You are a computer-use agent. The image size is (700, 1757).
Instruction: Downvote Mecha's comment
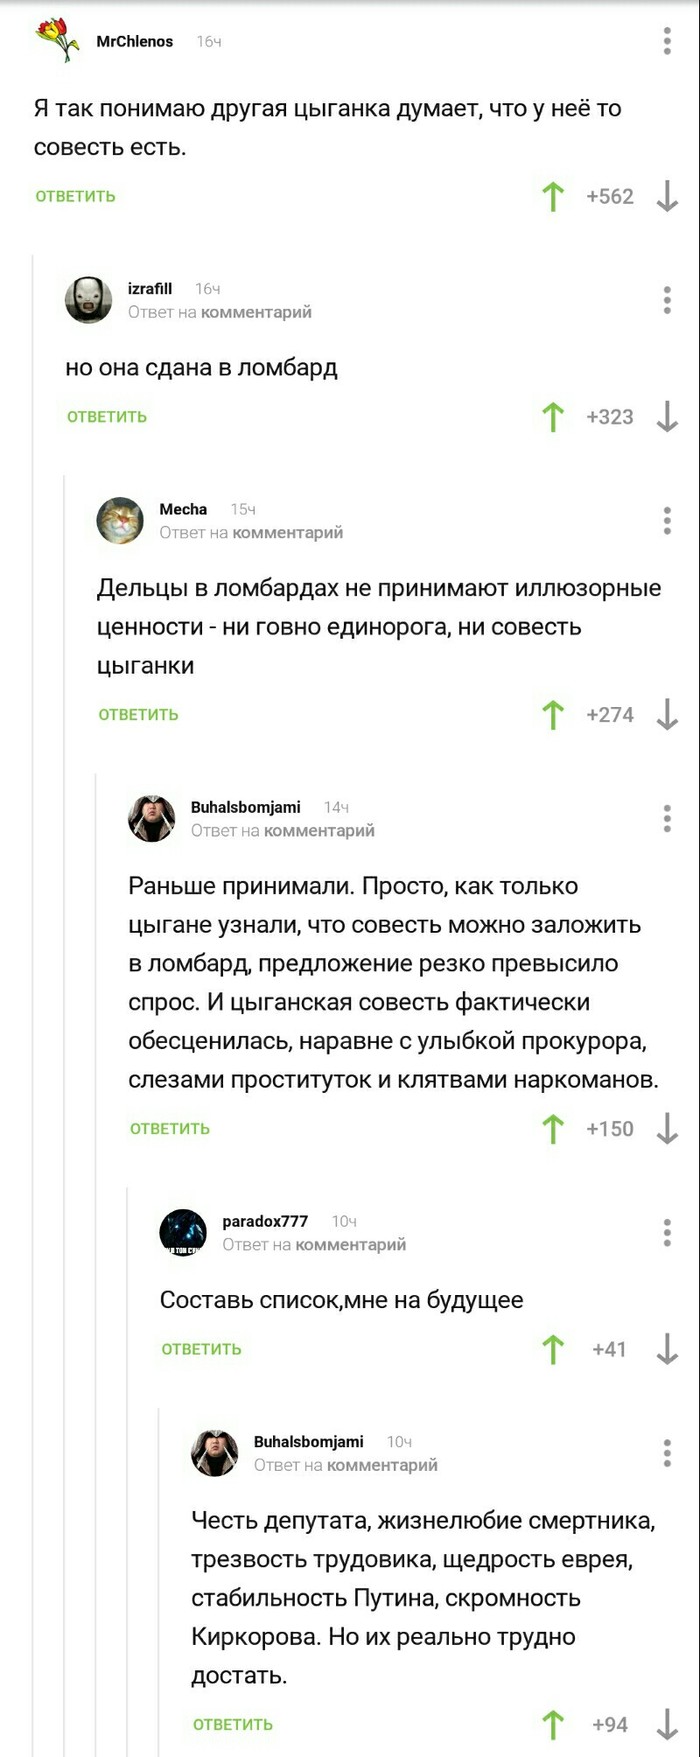click(667, 714)
